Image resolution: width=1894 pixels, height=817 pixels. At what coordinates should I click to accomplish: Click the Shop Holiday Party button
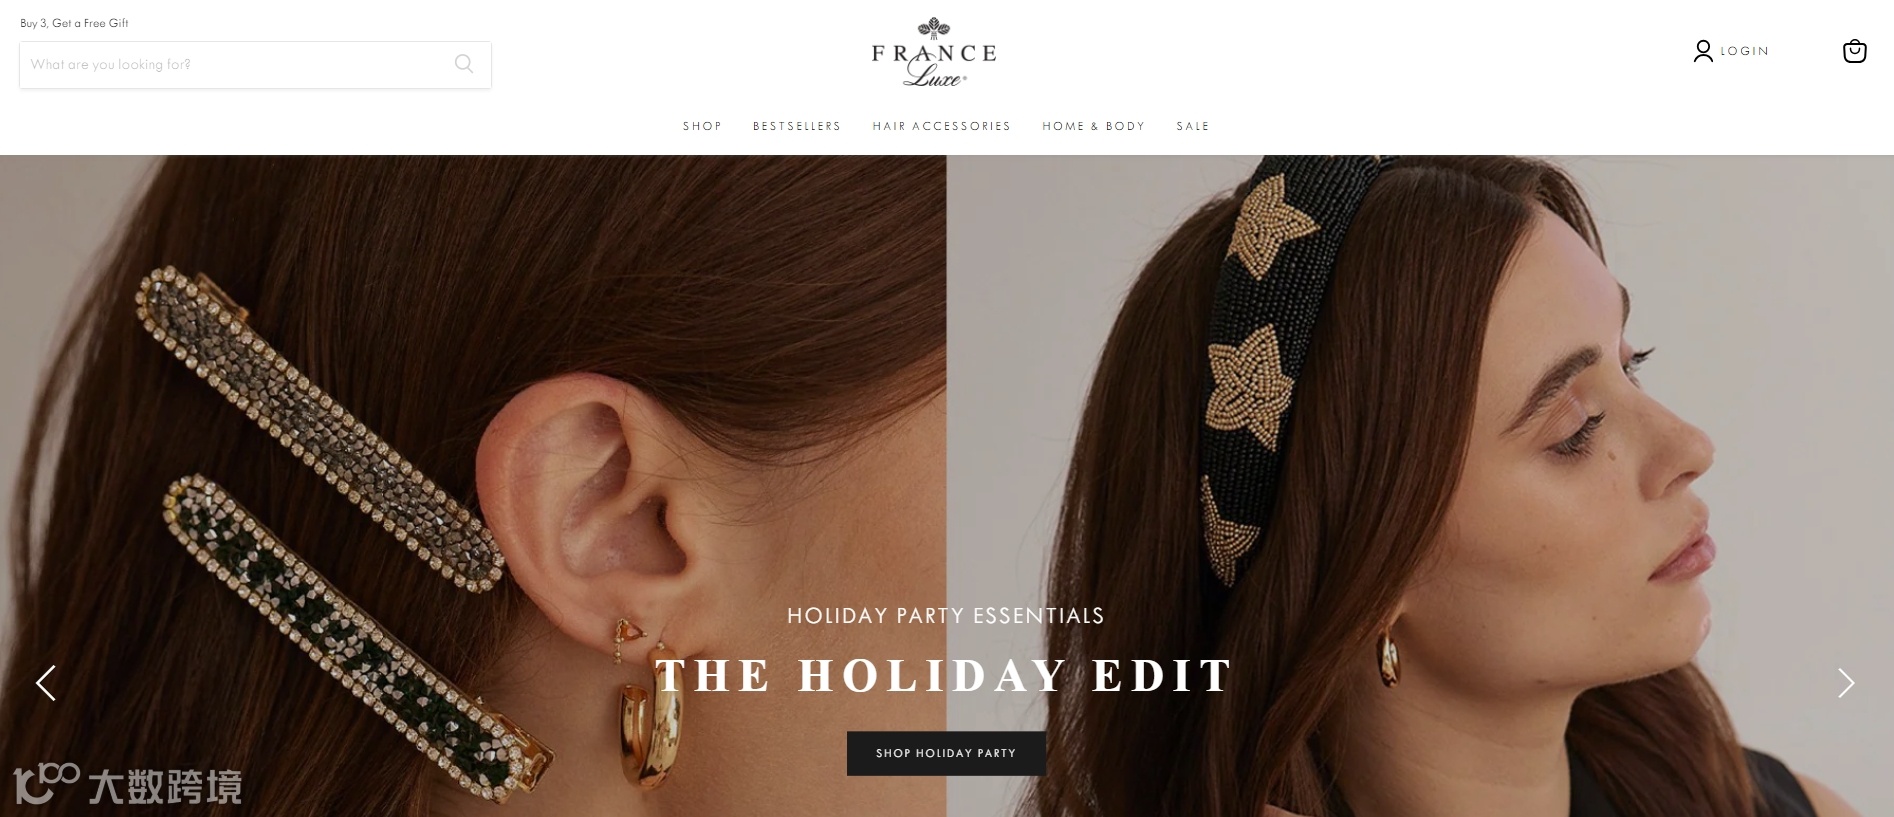click(946, 753)
